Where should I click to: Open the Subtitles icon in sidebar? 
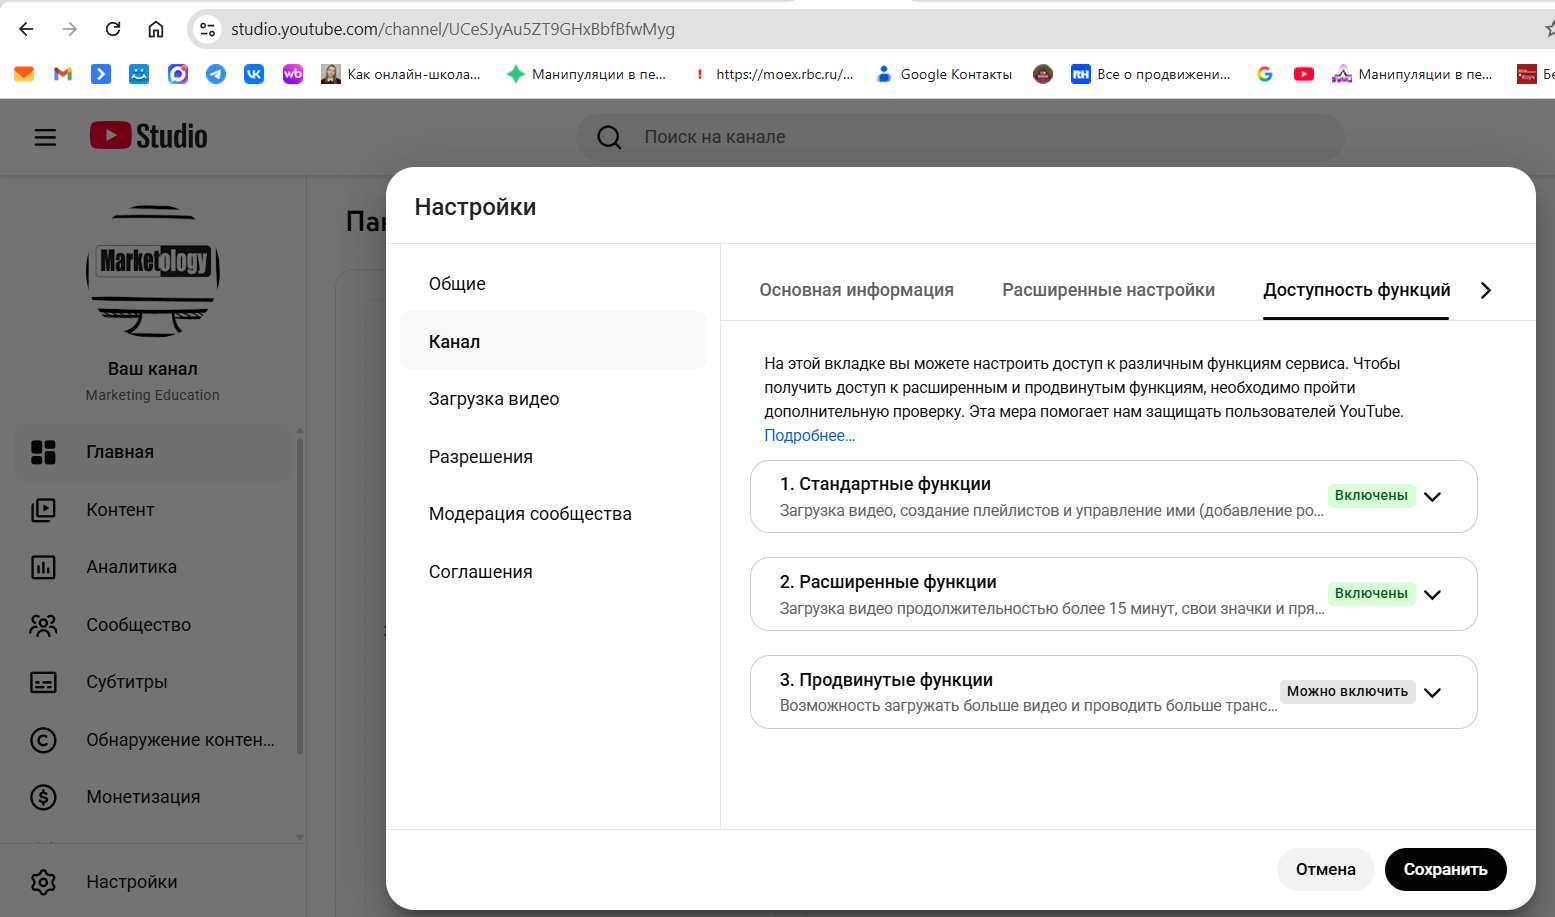click(43, 682)
